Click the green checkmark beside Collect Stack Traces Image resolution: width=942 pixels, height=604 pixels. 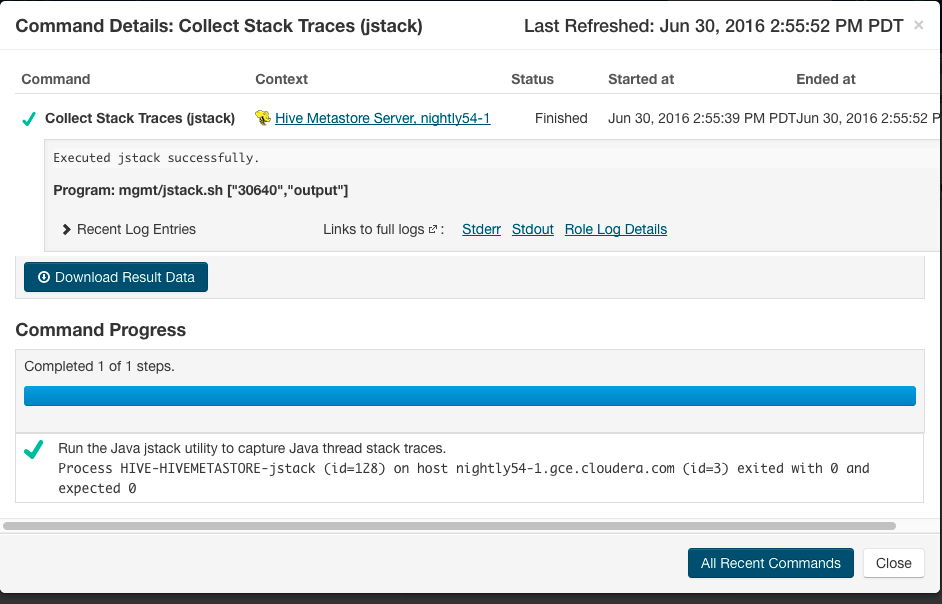[29, 119]
